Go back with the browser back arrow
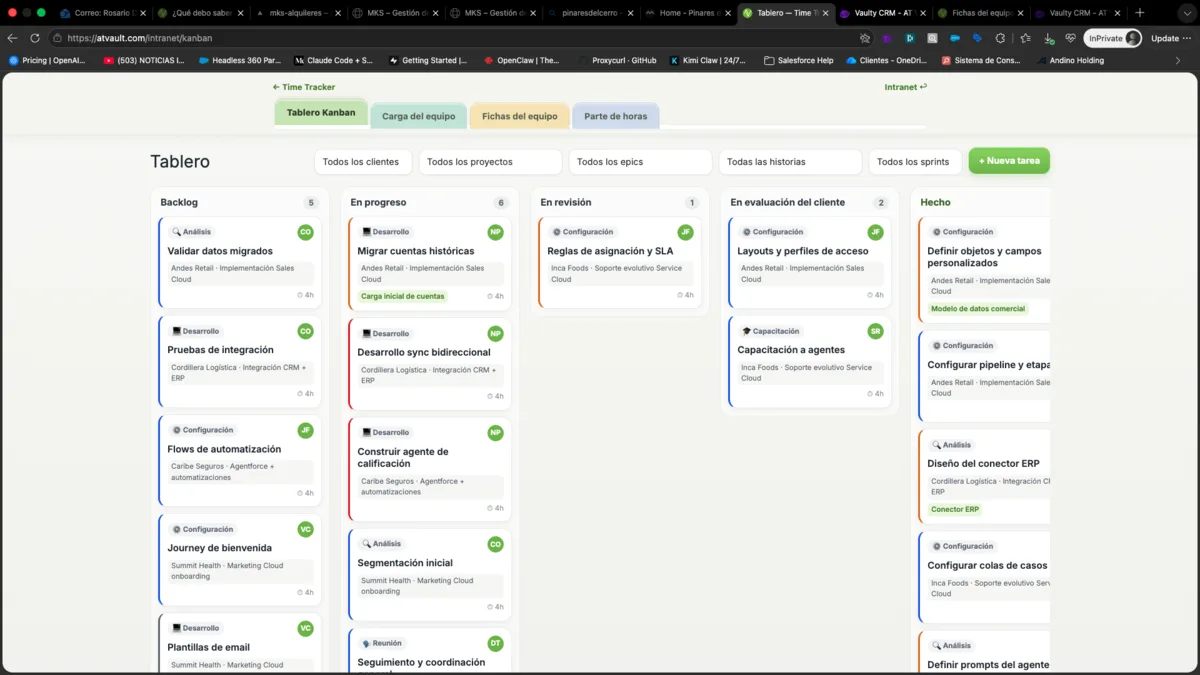This screenshot has width=1200, height=675. pos(12,38)
